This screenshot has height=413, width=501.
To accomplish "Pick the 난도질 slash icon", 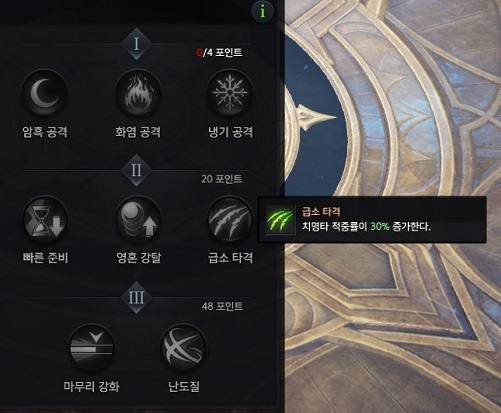I will [183, 347].
